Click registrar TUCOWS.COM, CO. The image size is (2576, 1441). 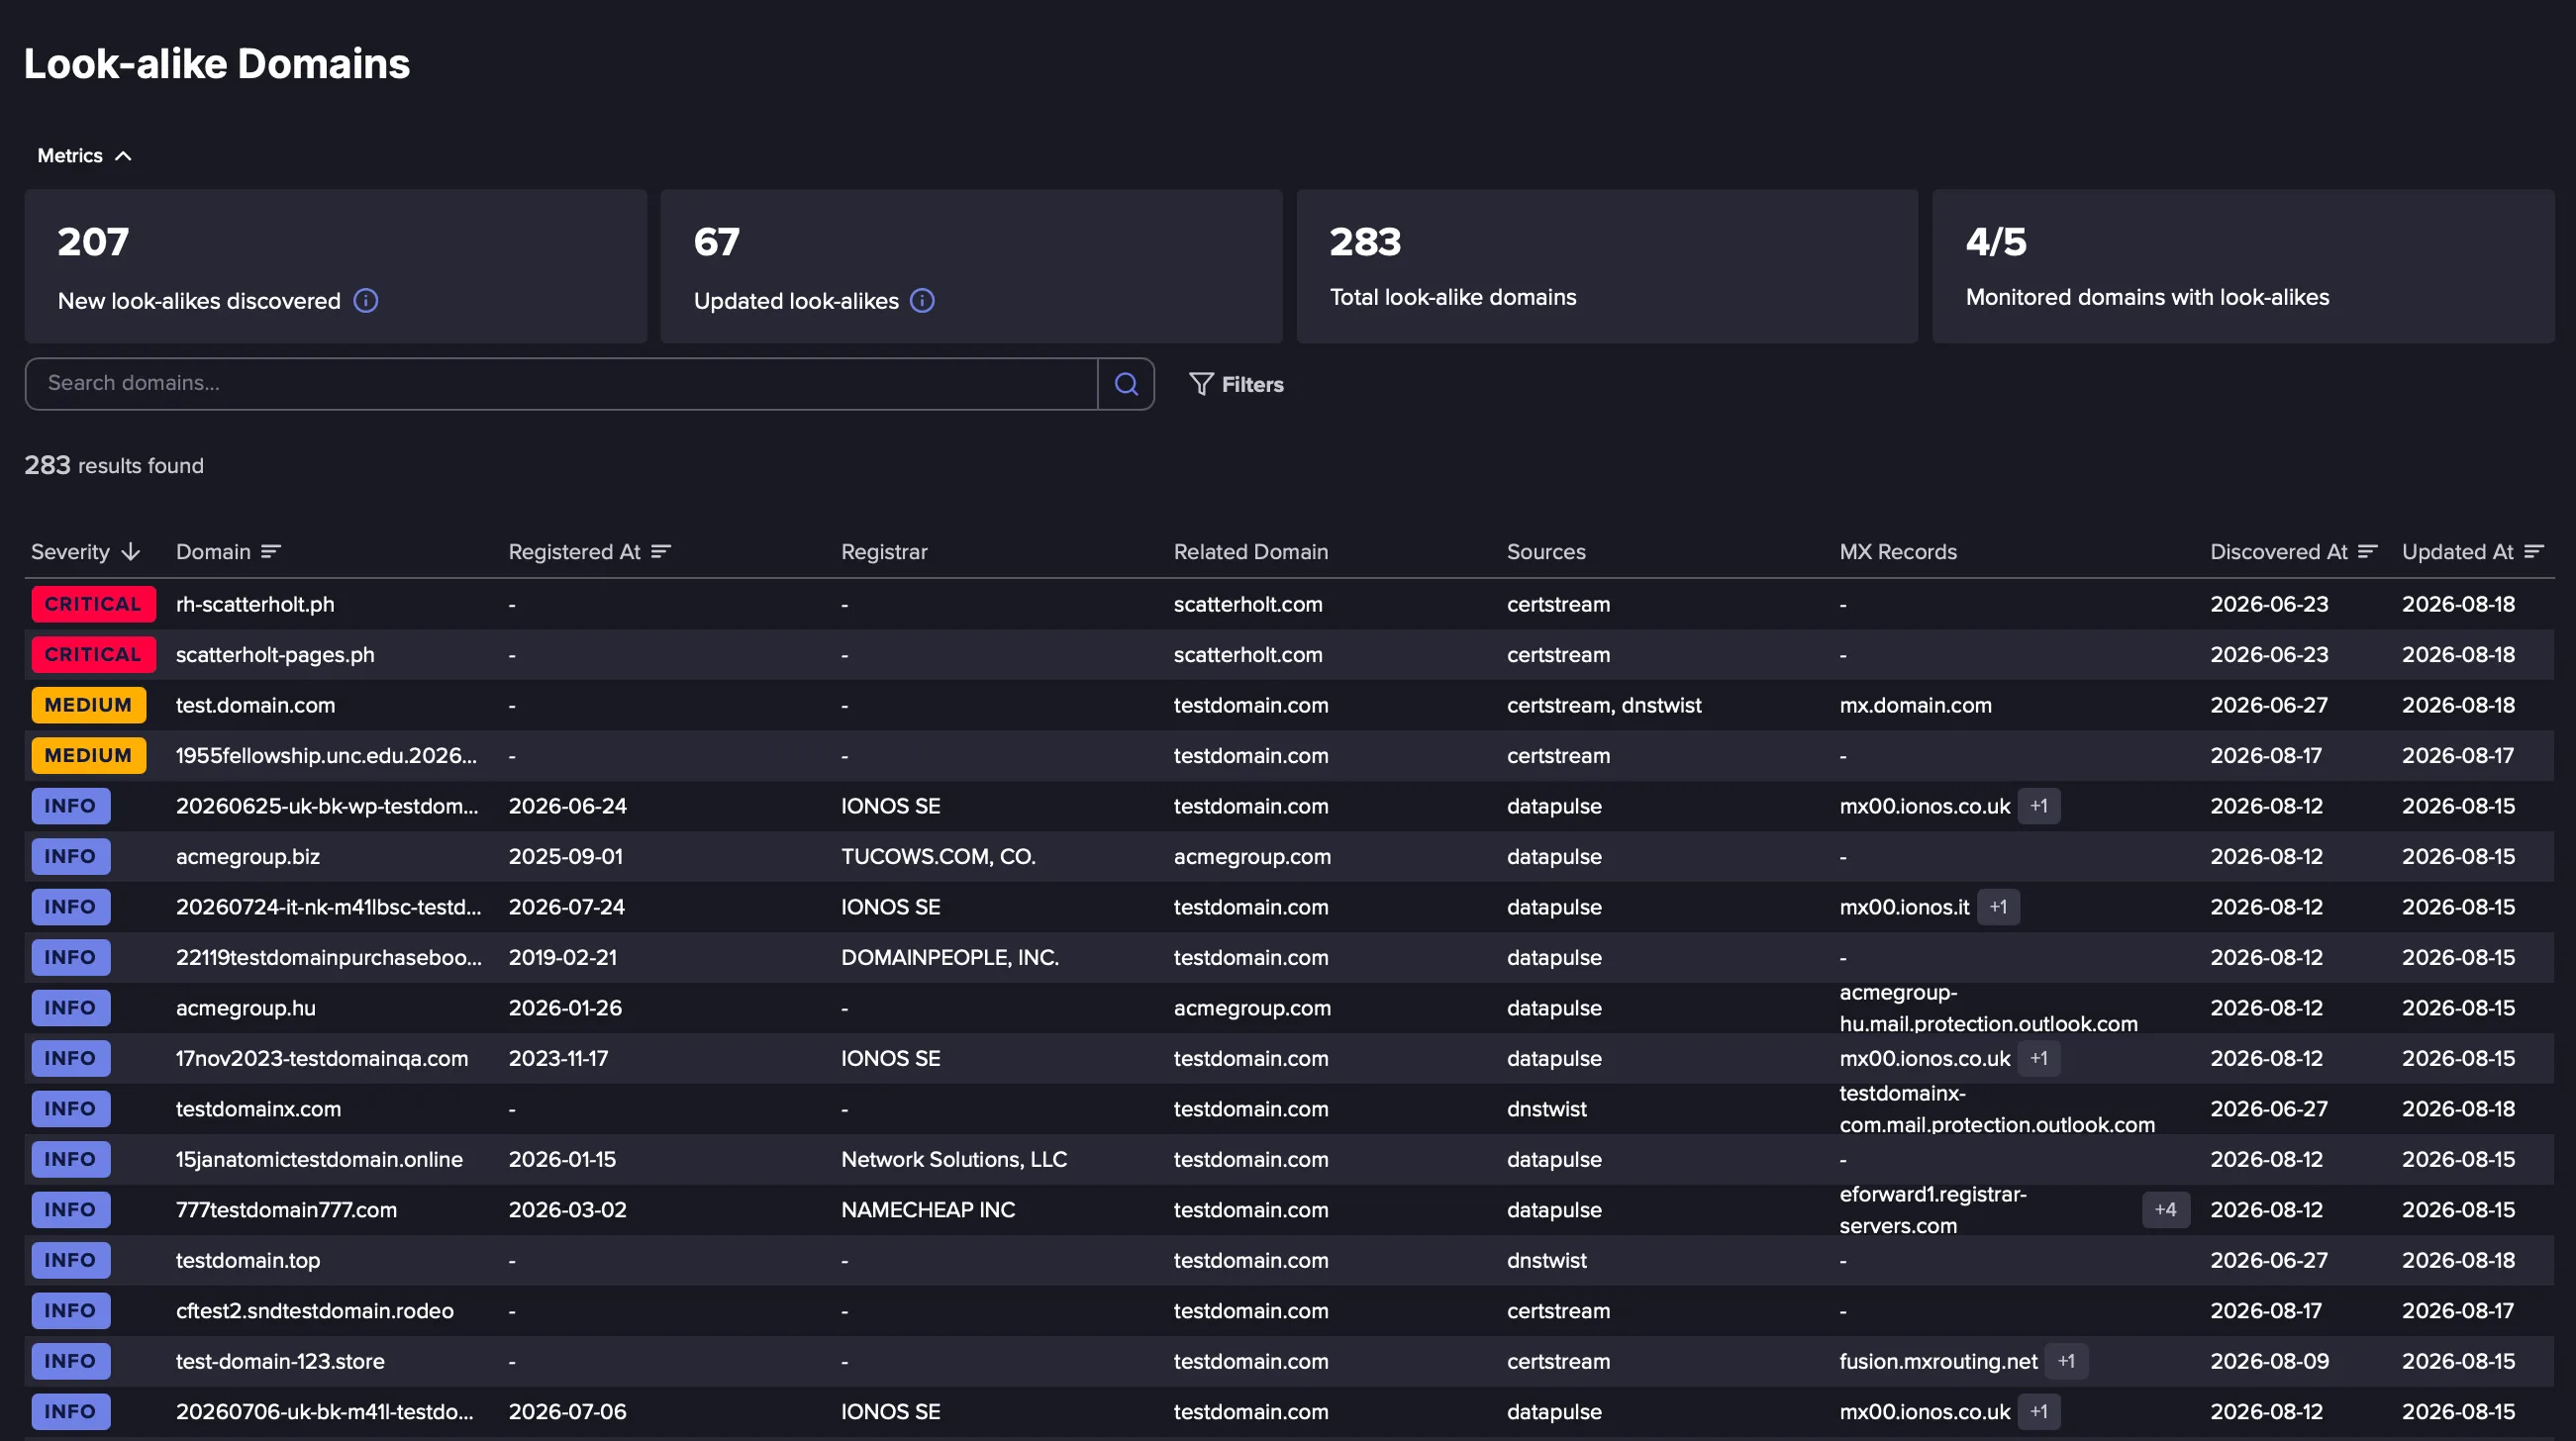[x=938, y=857]
